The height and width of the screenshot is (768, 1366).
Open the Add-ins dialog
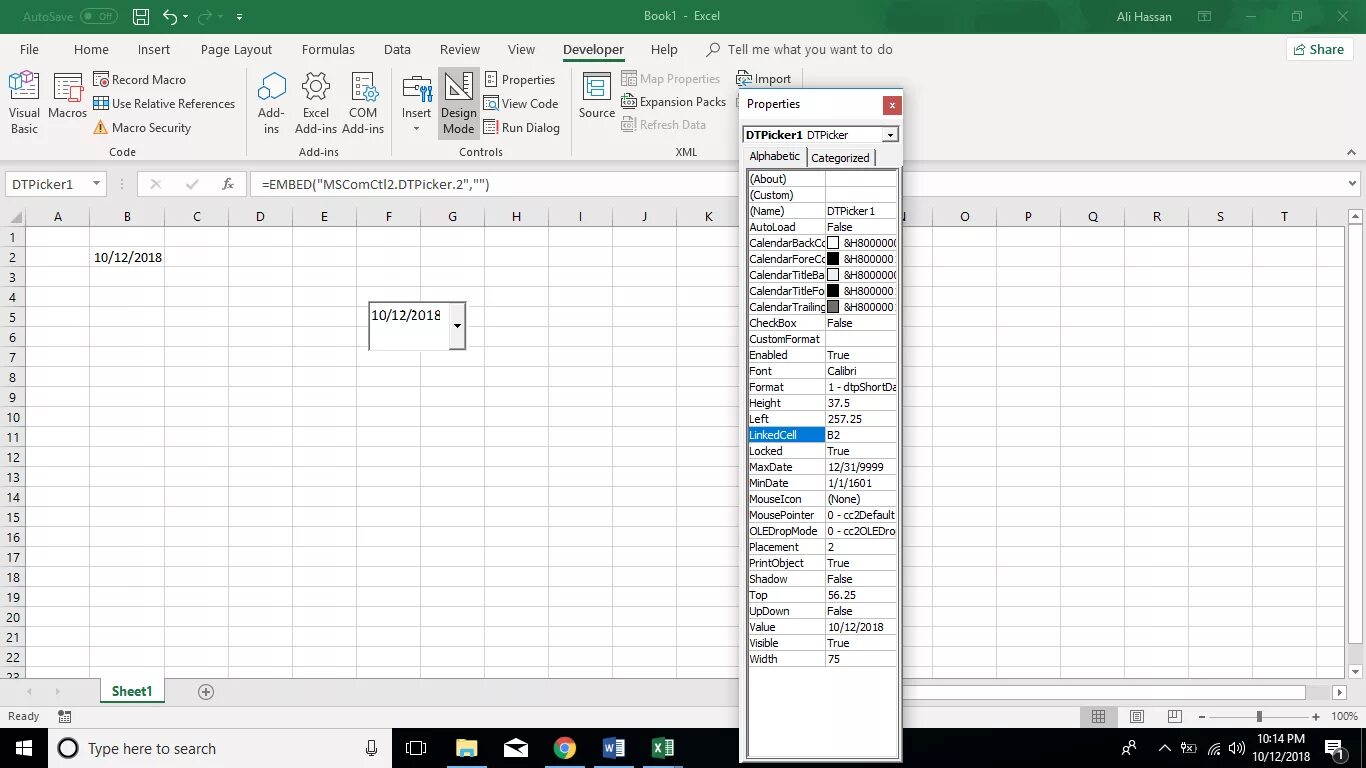click(x=271, y=103)
